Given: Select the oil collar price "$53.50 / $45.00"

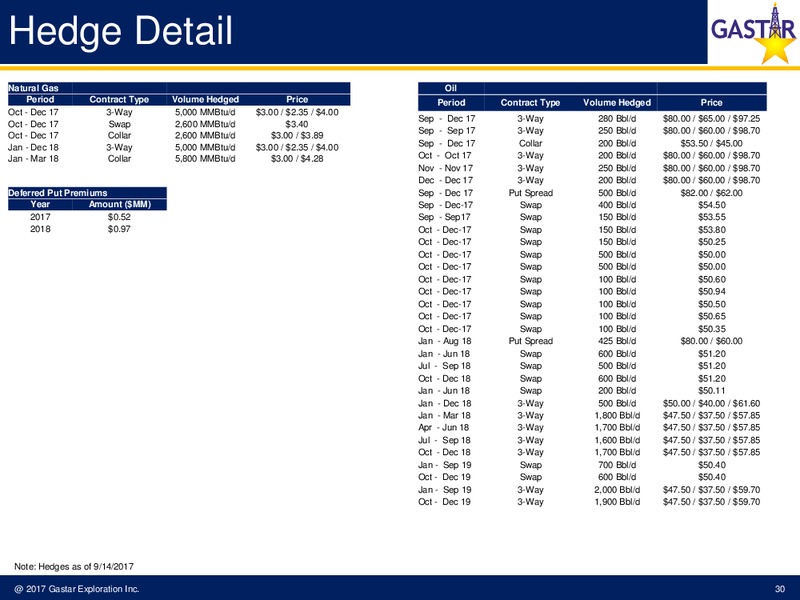Looking at the screenshot, I should [711, 143].
